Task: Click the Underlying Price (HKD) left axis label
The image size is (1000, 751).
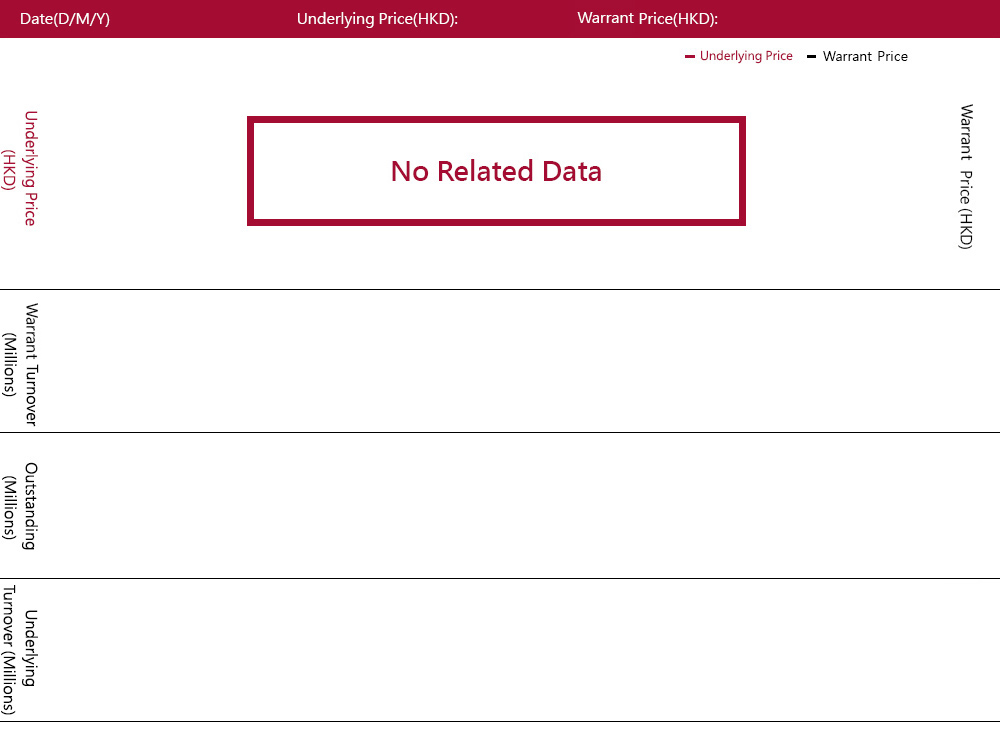Action: pos(20,168)
